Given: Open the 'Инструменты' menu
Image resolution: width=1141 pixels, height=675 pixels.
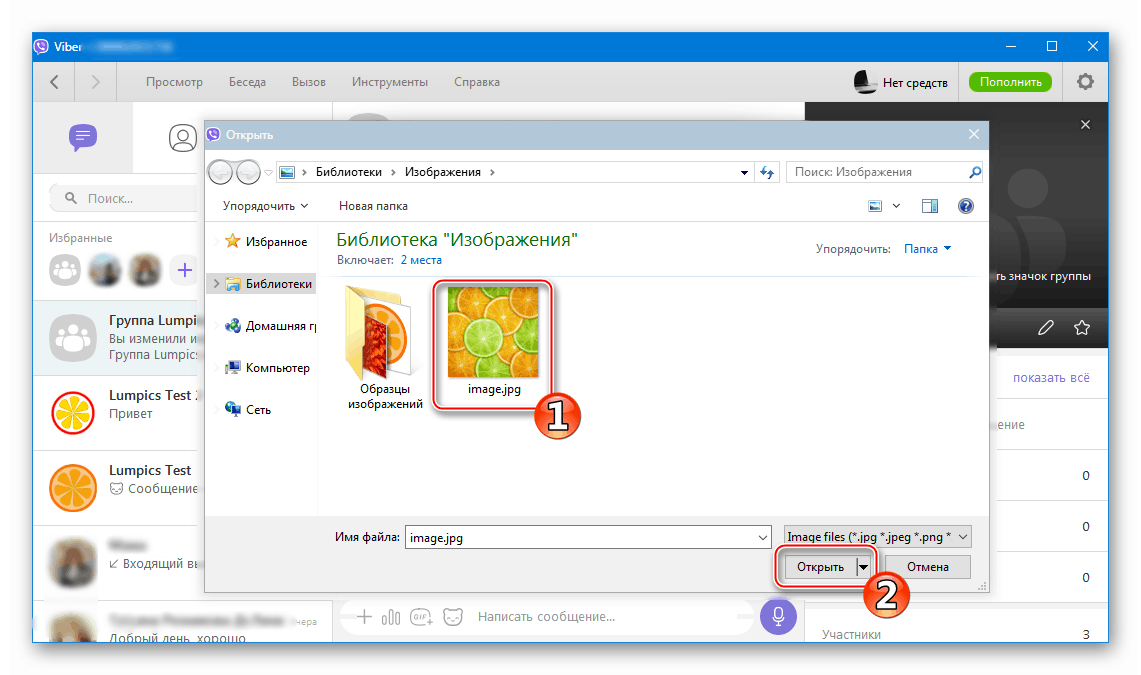Looking at the screenshot, I should [390, 81].
